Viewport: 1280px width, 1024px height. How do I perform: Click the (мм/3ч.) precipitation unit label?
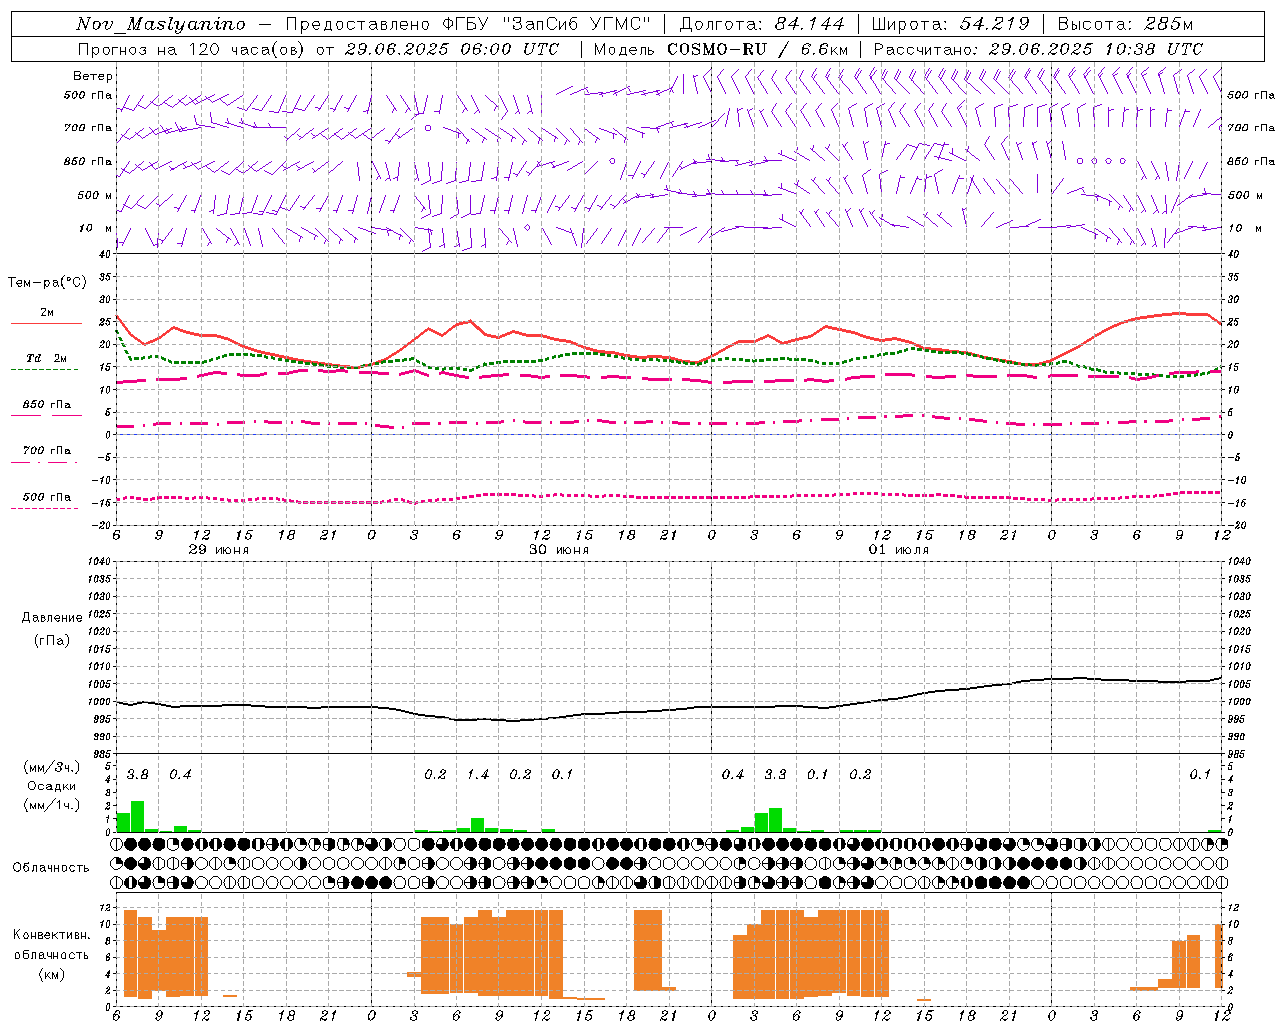pos(52,768)
